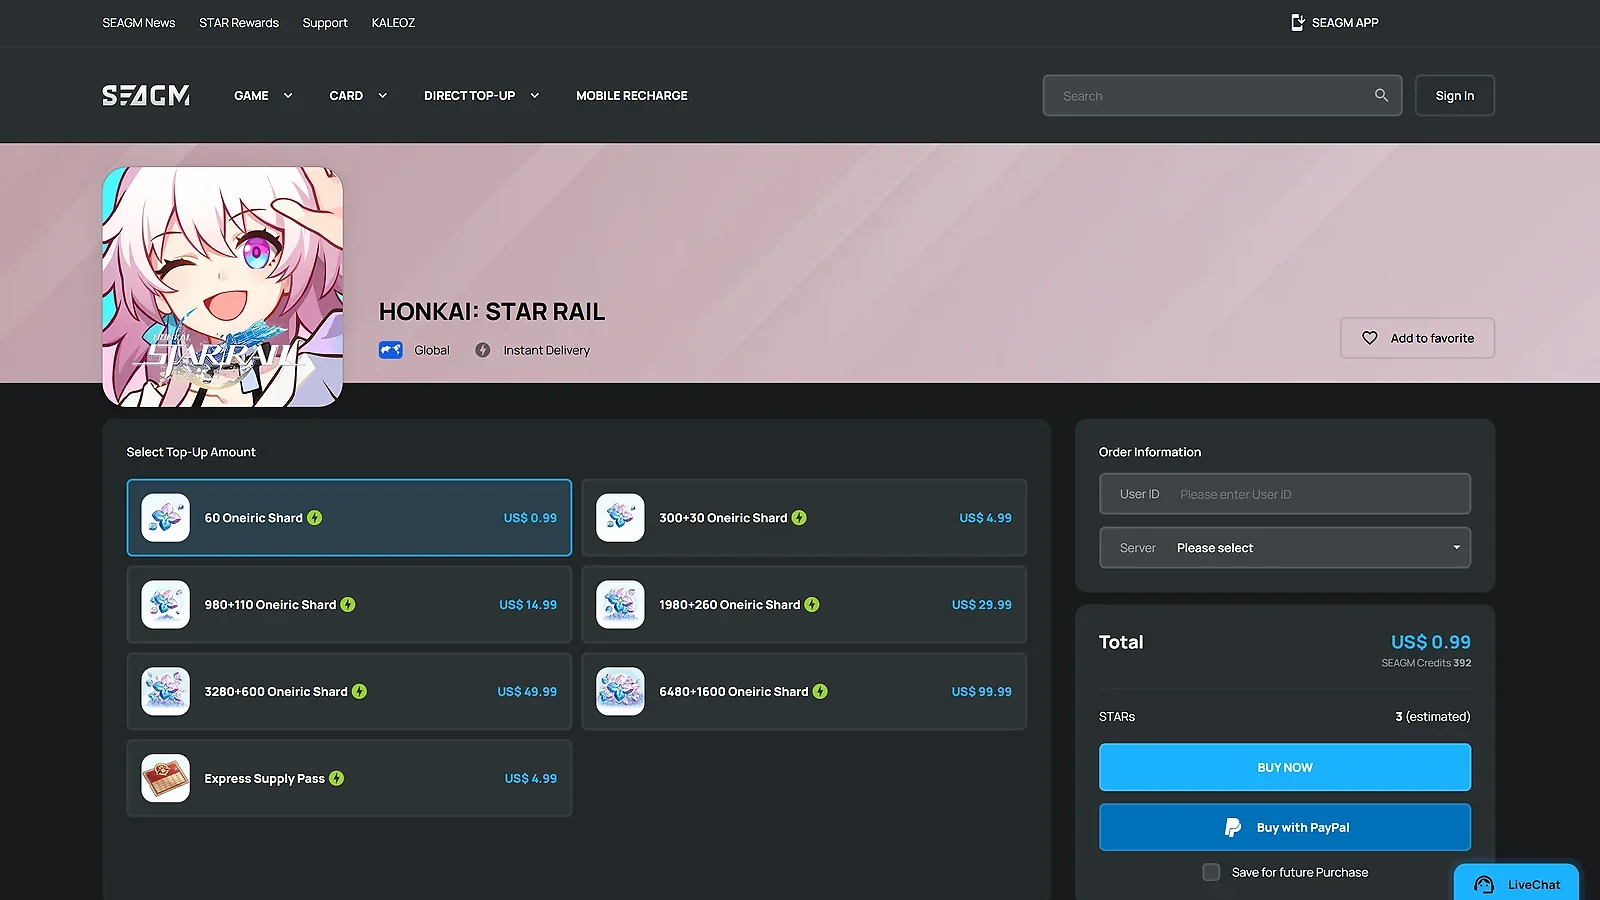Click Add to favorite button
This screenshot has height=900, width=1600.
pos(1418,338)
